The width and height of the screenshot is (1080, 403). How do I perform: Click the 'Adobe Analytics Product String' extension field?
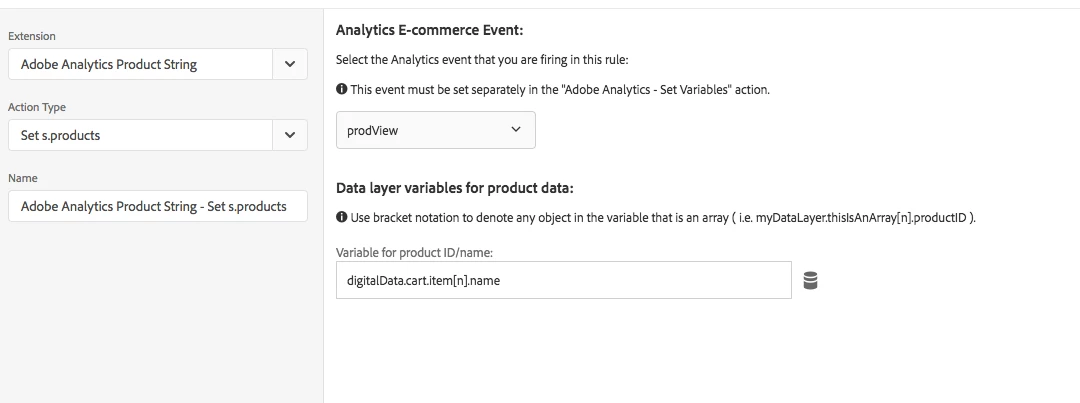pos(140,64)
